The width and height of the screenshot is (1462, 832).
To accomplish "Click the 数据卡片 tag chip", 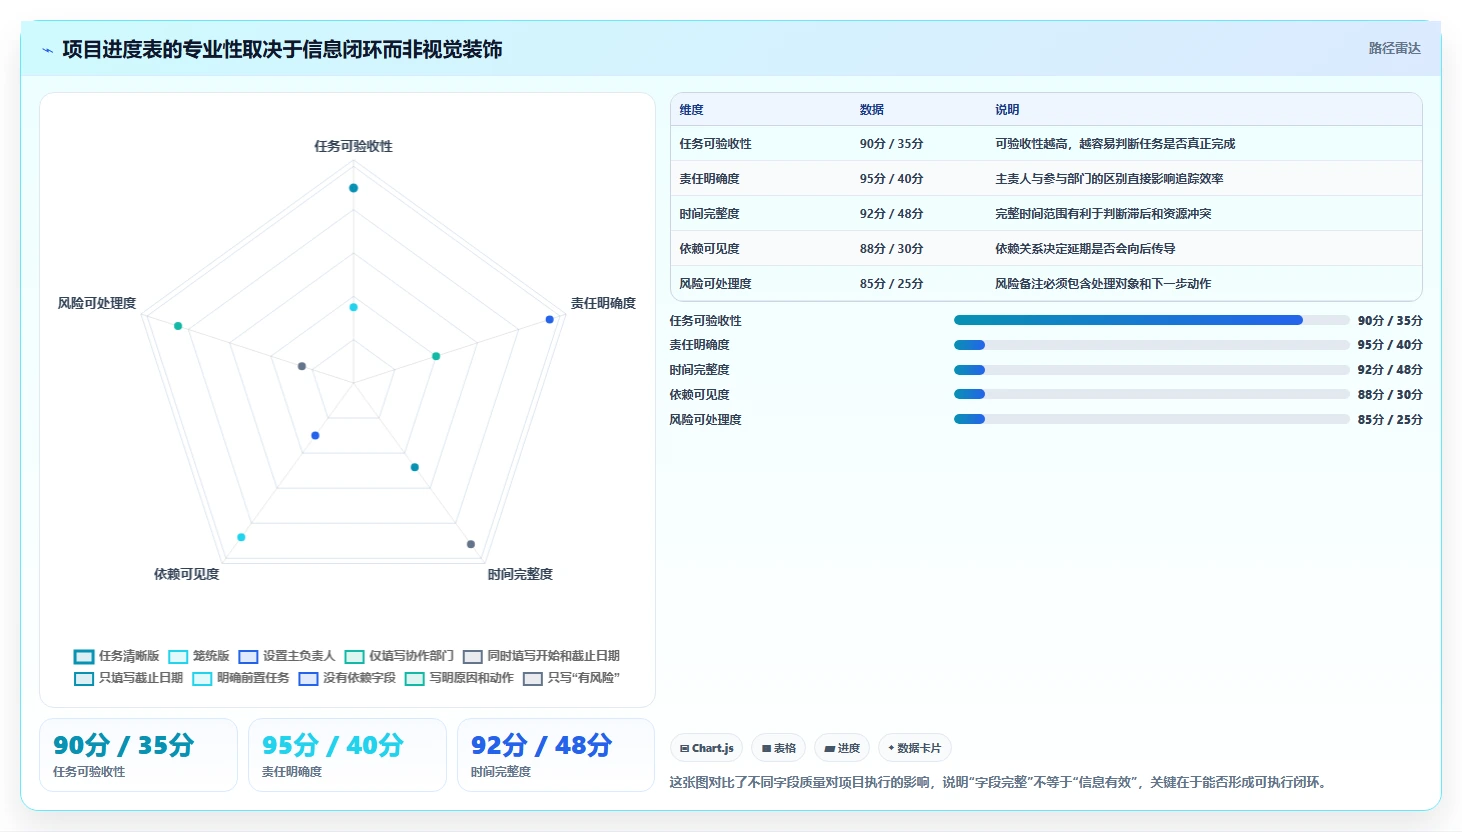I will pyautogui.click(x=914, y=748).
